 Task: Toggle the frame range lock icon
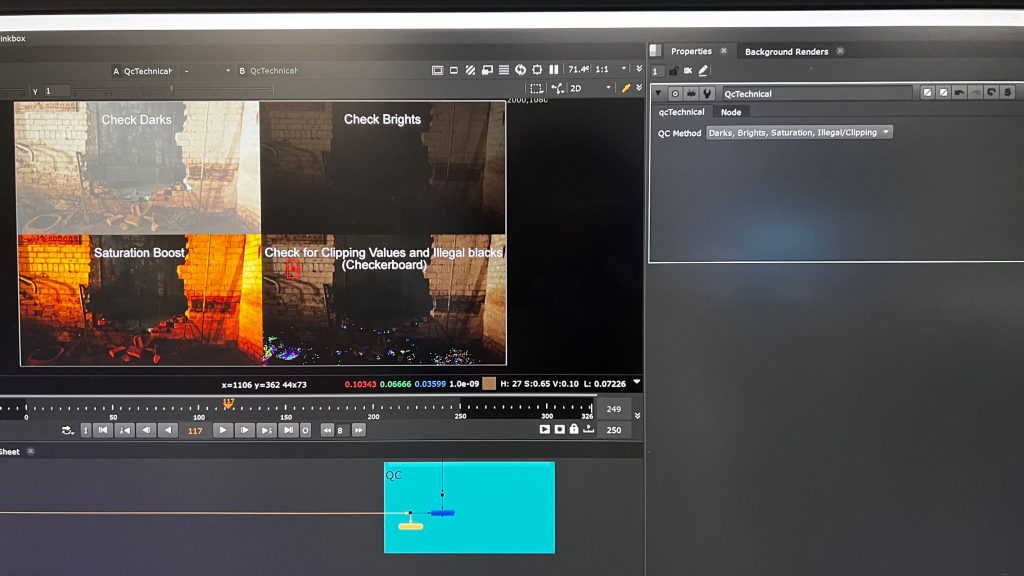click(x=574, y=428)
